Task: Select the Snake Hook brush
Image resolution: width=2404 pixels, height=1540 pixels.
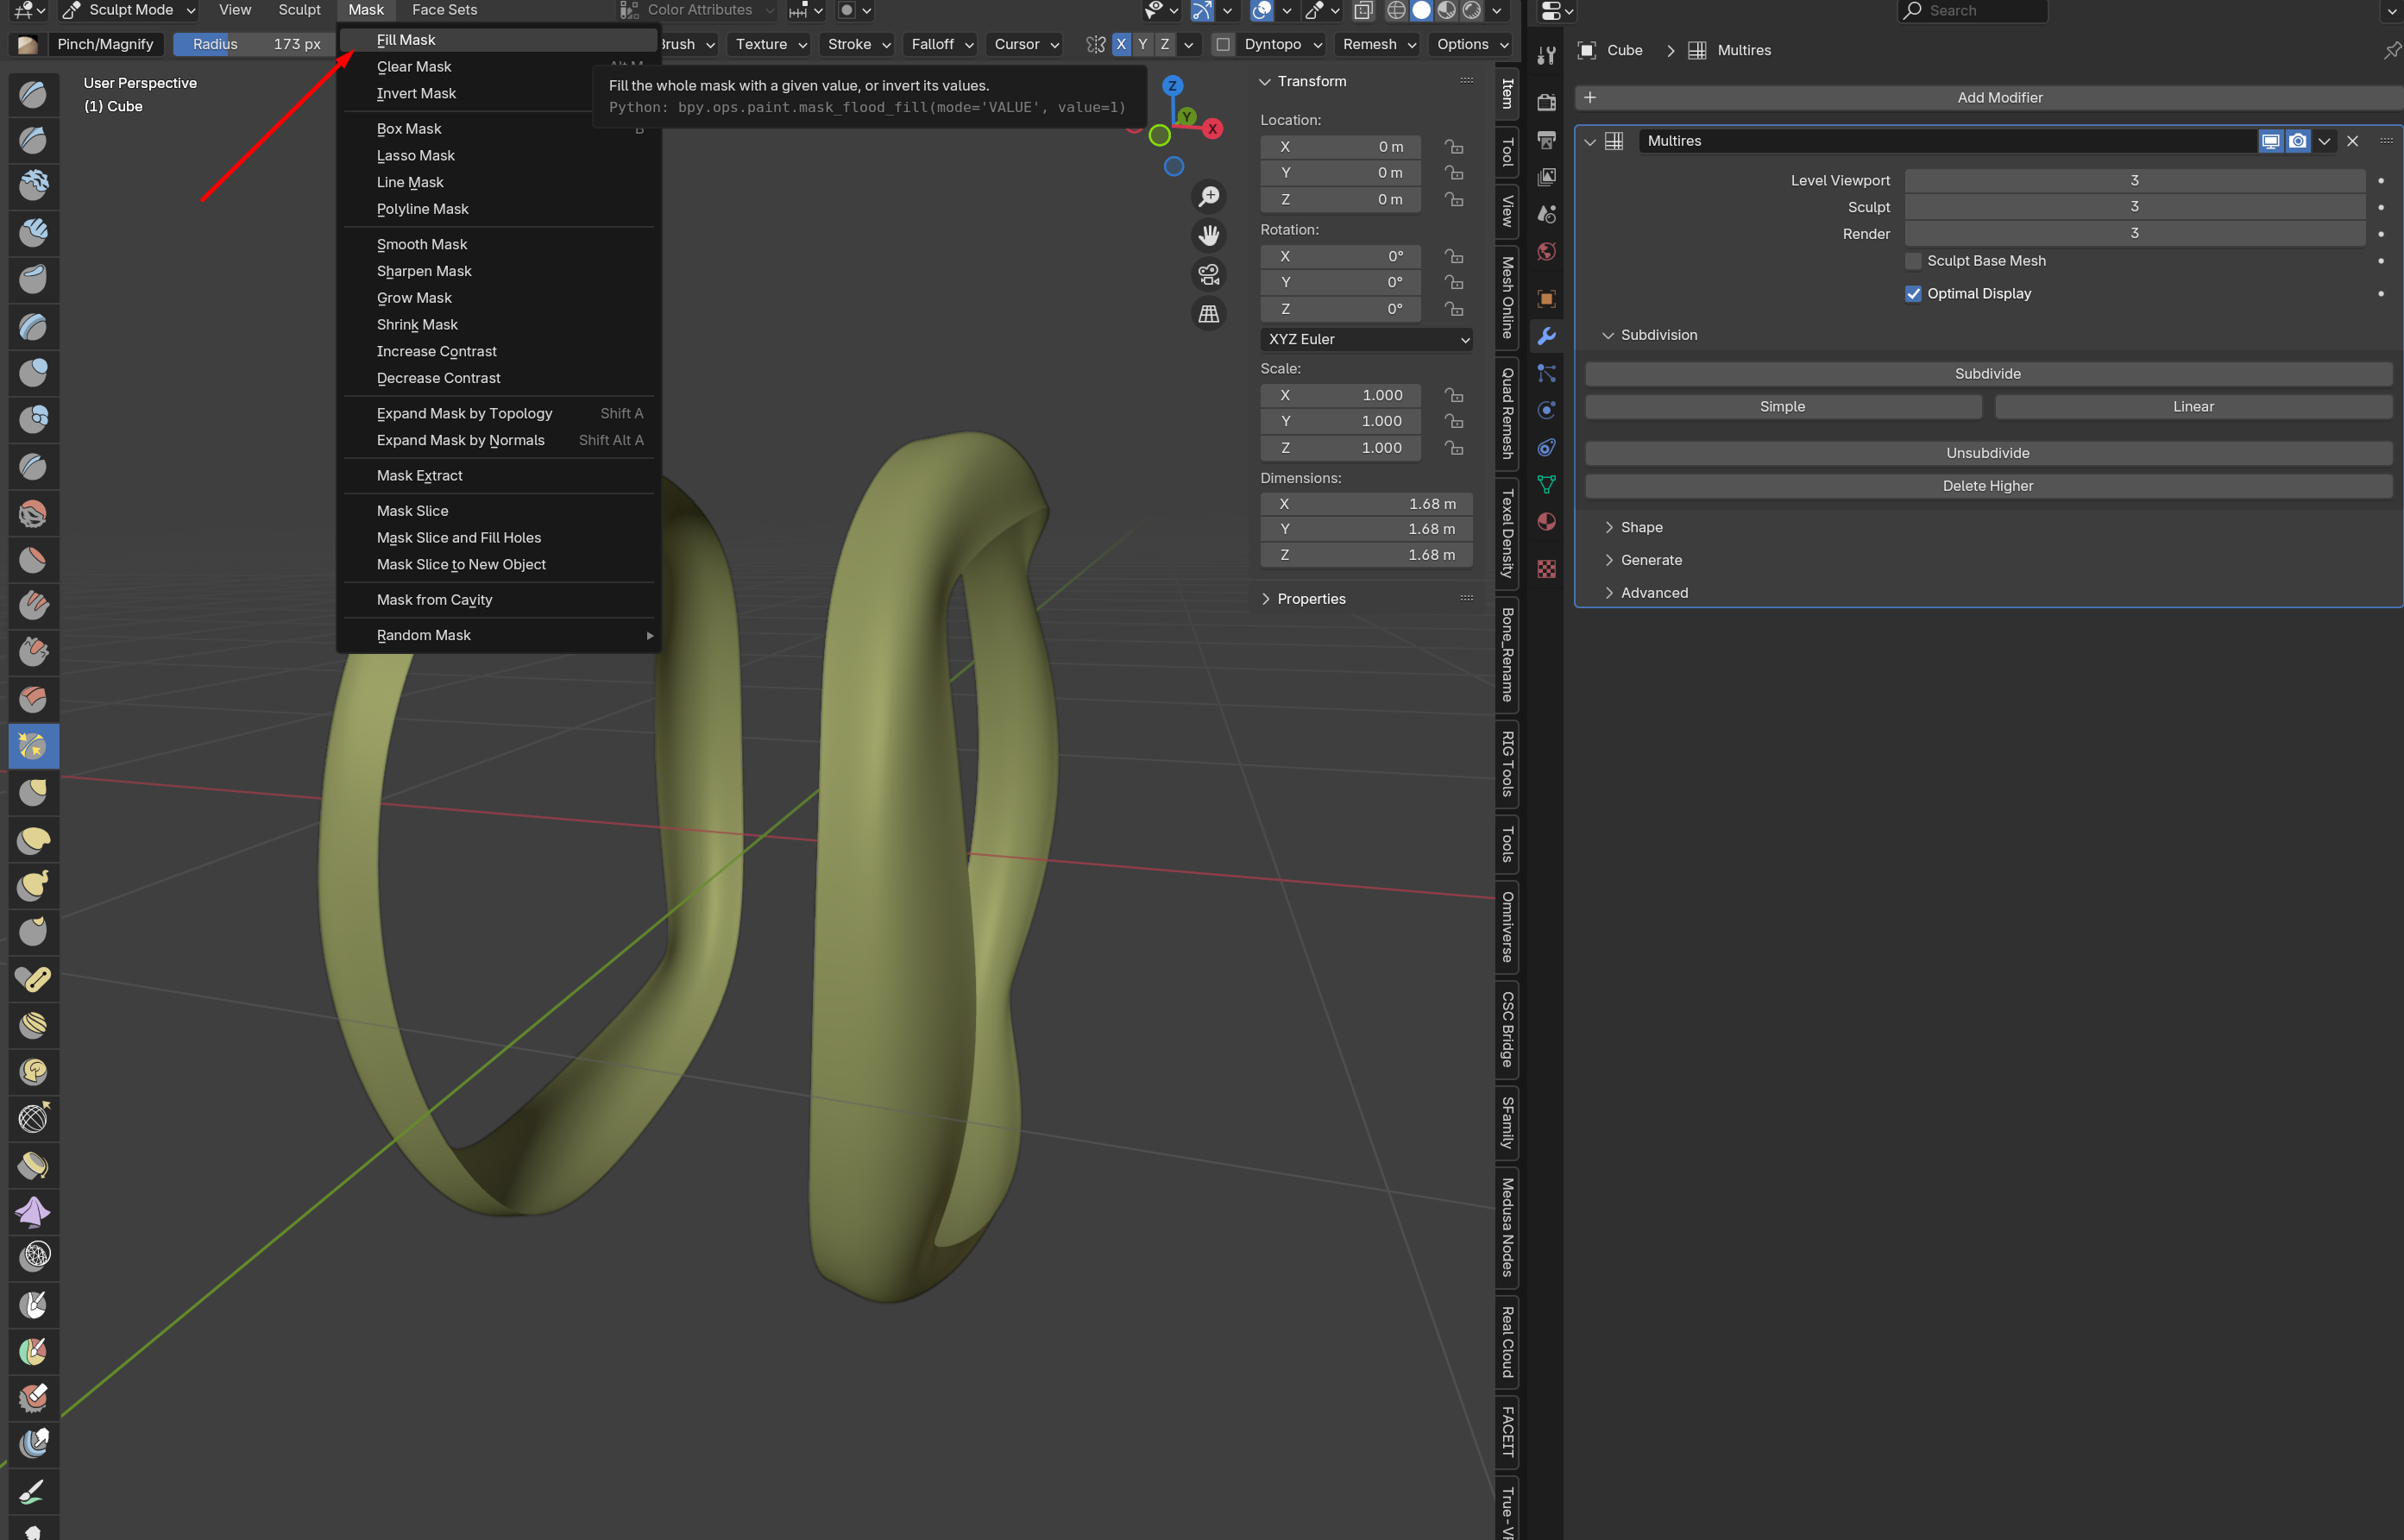Action: coord(33,885)
